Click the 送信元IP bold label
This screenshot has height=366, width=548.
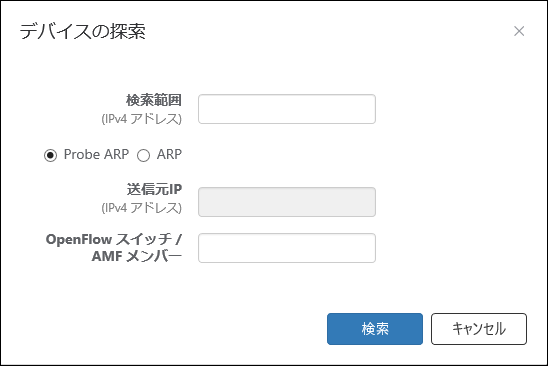click(154, 189)
